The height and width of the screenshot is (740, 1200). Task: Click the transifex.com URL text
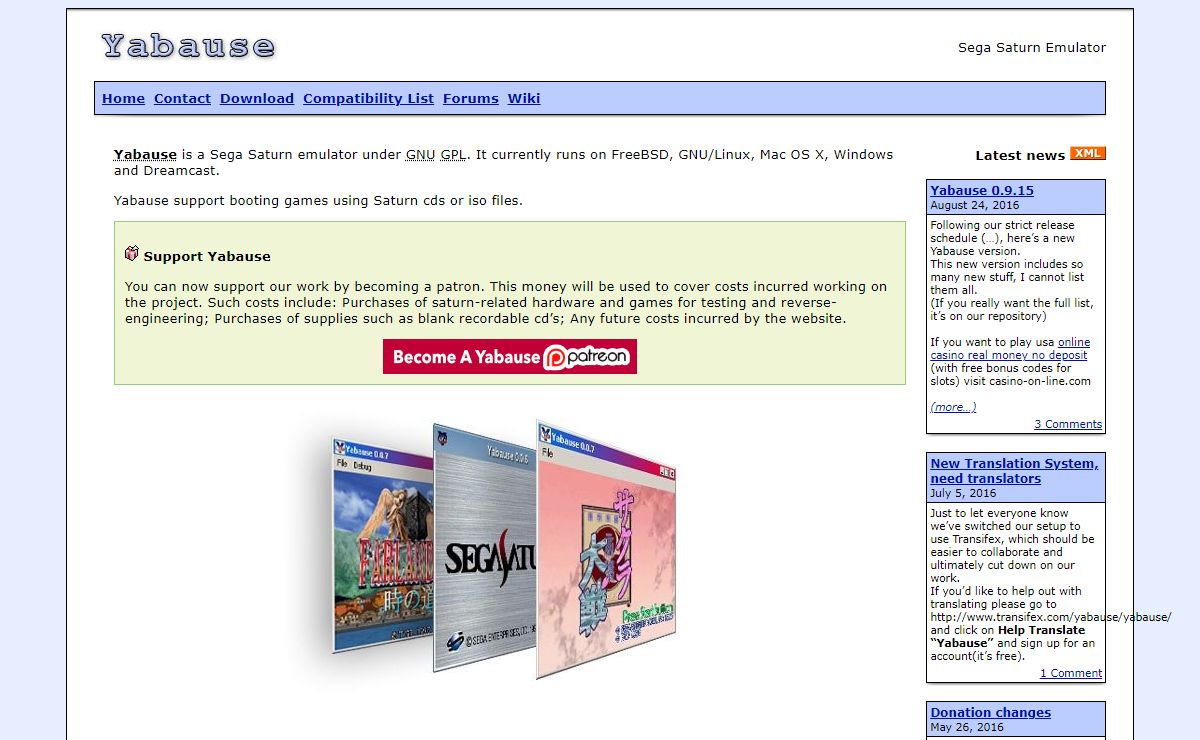tap(1051, 617)
